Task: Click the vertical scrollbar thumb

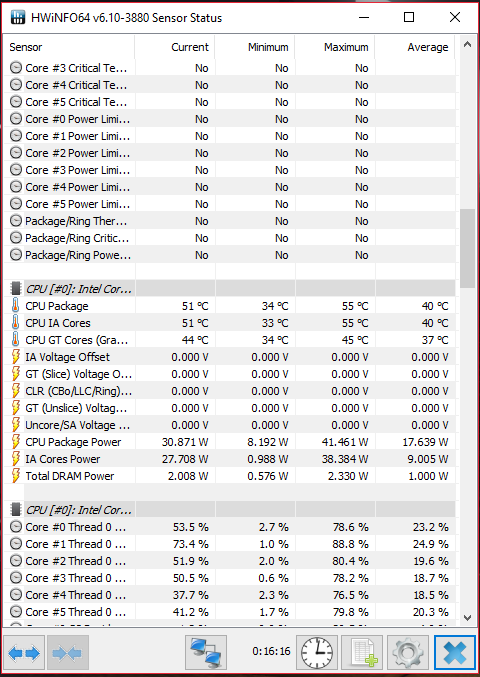Action: point(467,248)
